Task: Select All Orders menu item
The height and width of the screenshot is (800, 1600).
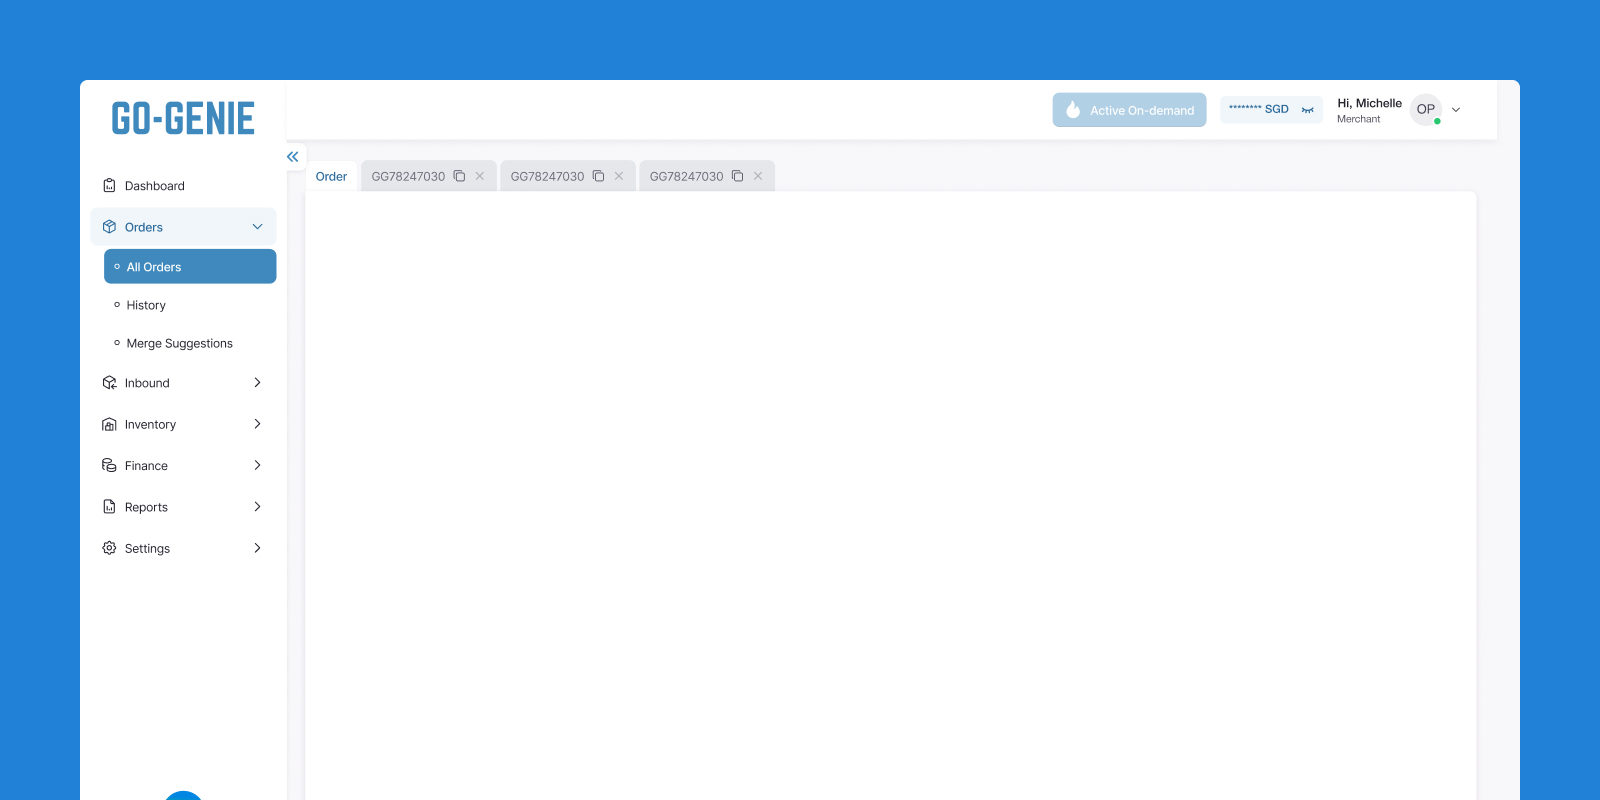Action: pyautogui.click(x=190, y=267)
